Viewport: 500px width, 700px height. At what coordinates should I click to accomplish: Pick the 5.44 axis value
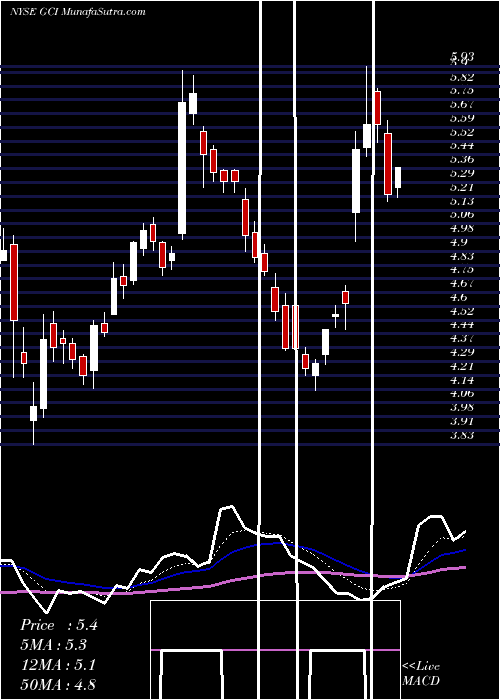coord(462,146)
